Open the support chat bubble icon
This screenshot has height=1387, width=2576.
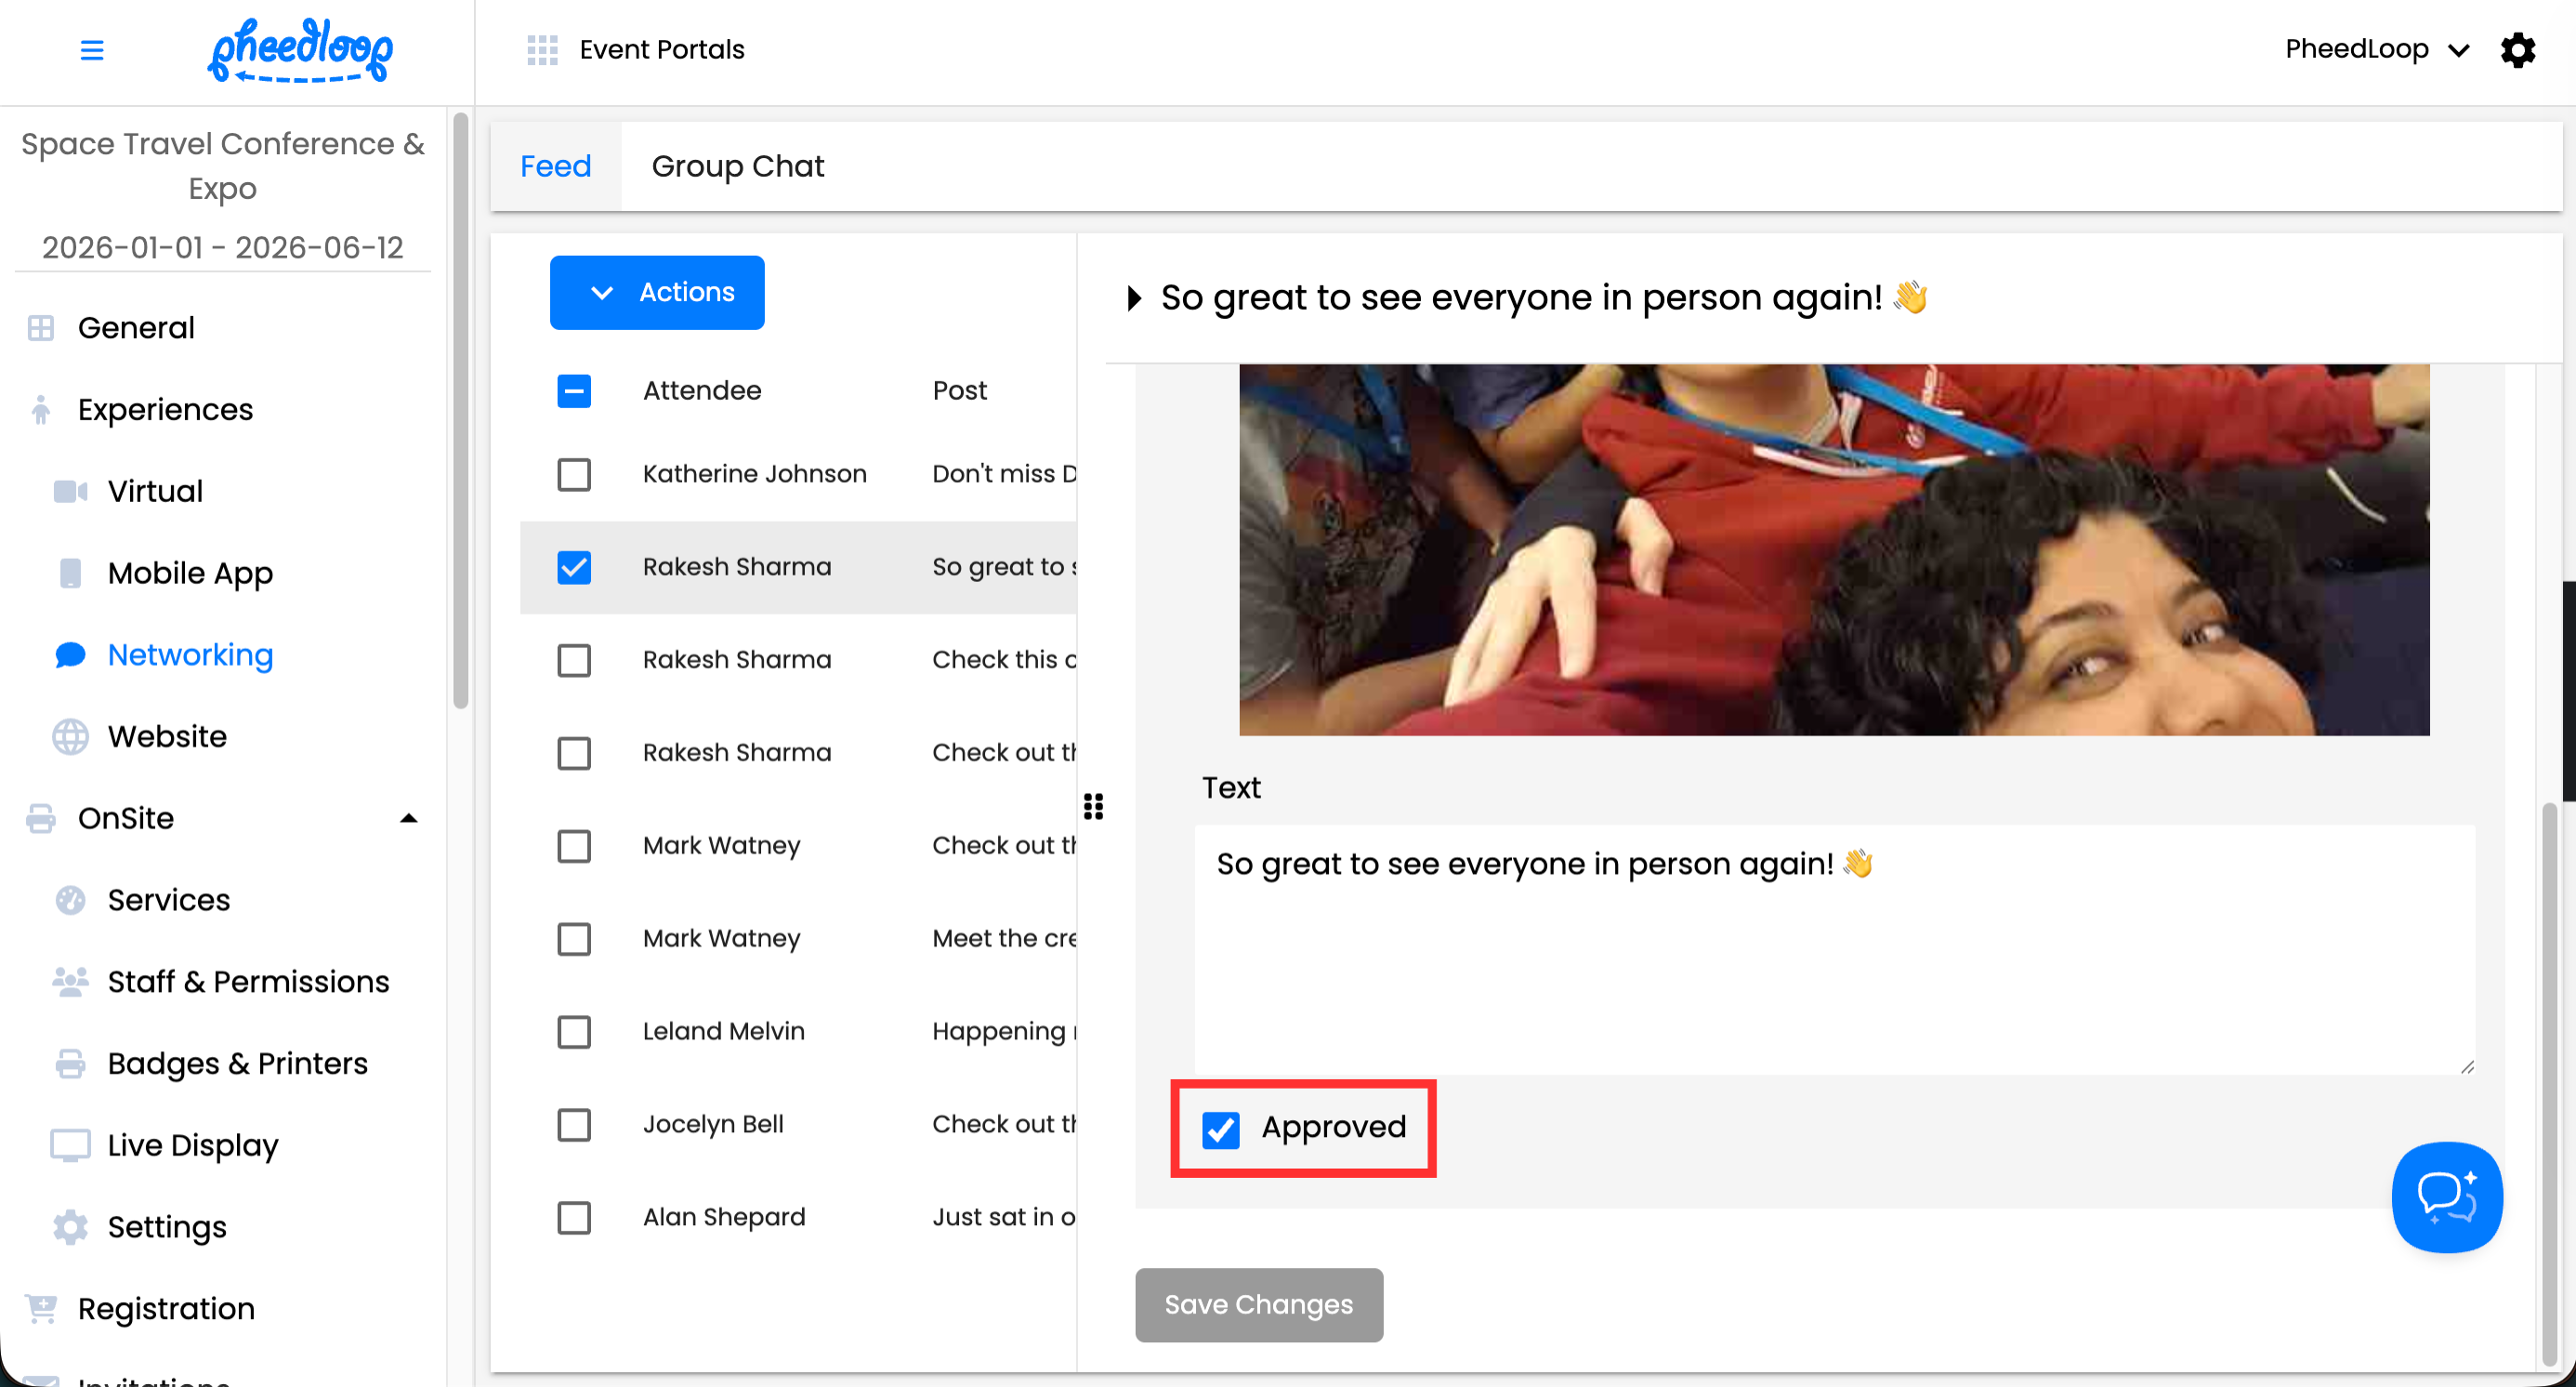[2446, 1197]
